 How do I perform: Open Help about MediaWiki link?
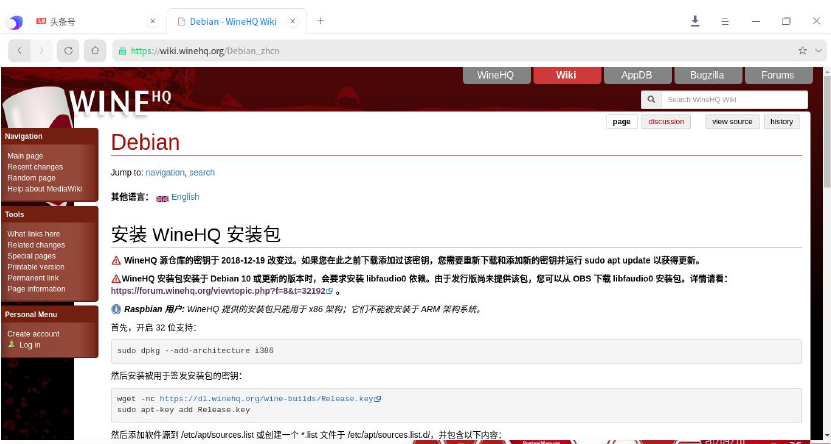point(45,189)
